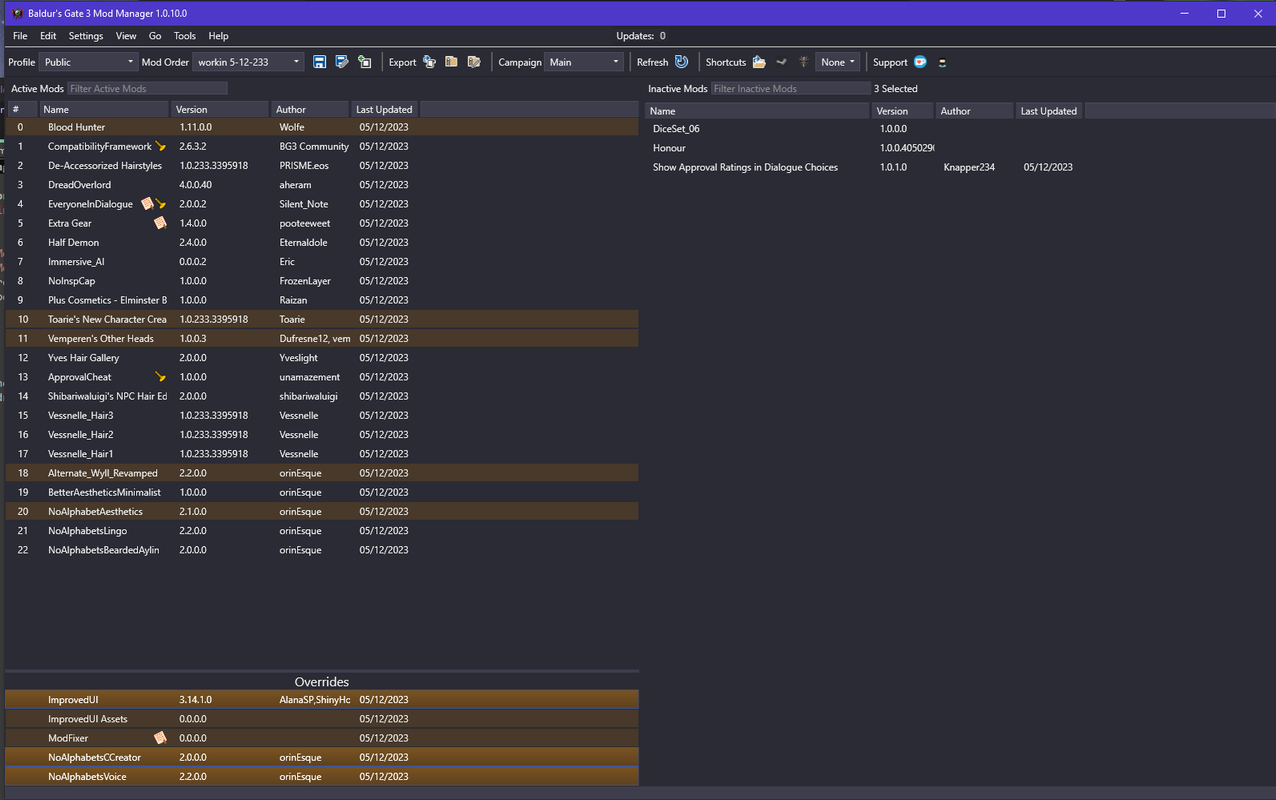Click the red Support donation icon
The width and height of the screenshot is (1276, 800).
[x=920, y=62]
